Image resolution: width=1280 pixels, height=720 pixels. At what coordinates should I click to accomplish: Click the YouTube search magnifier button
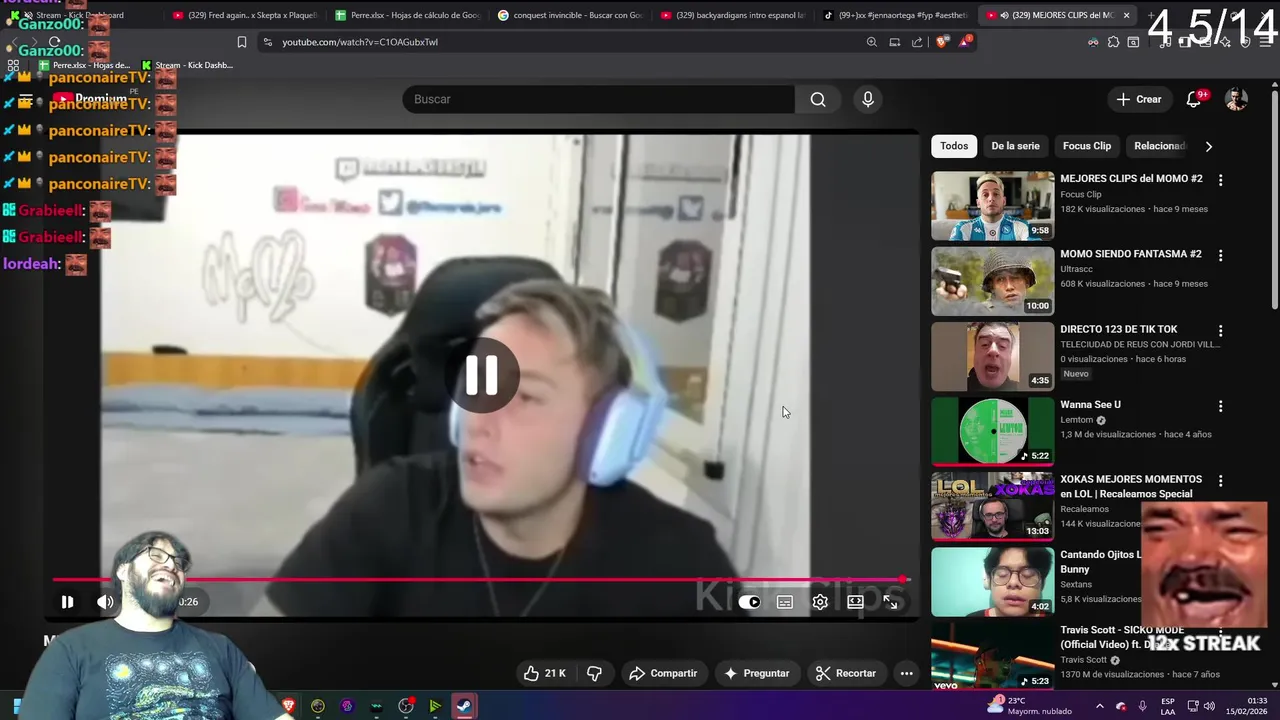pyautogui.click(x=818, y=99)
